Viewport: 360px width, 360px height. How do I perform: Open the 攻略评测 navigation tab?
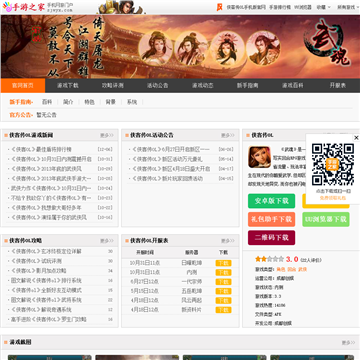point(113,85)
